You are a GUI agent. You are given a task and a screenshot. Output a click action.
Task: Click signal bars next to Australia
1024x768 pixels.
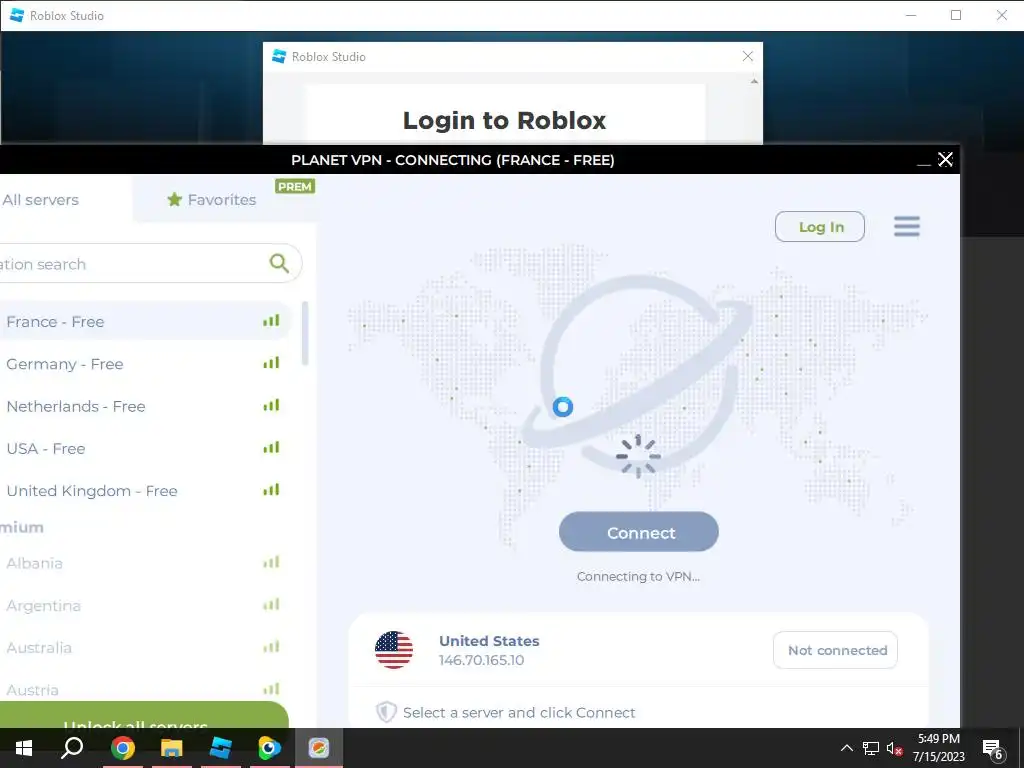pyautogui.click(x=271, y=647)
